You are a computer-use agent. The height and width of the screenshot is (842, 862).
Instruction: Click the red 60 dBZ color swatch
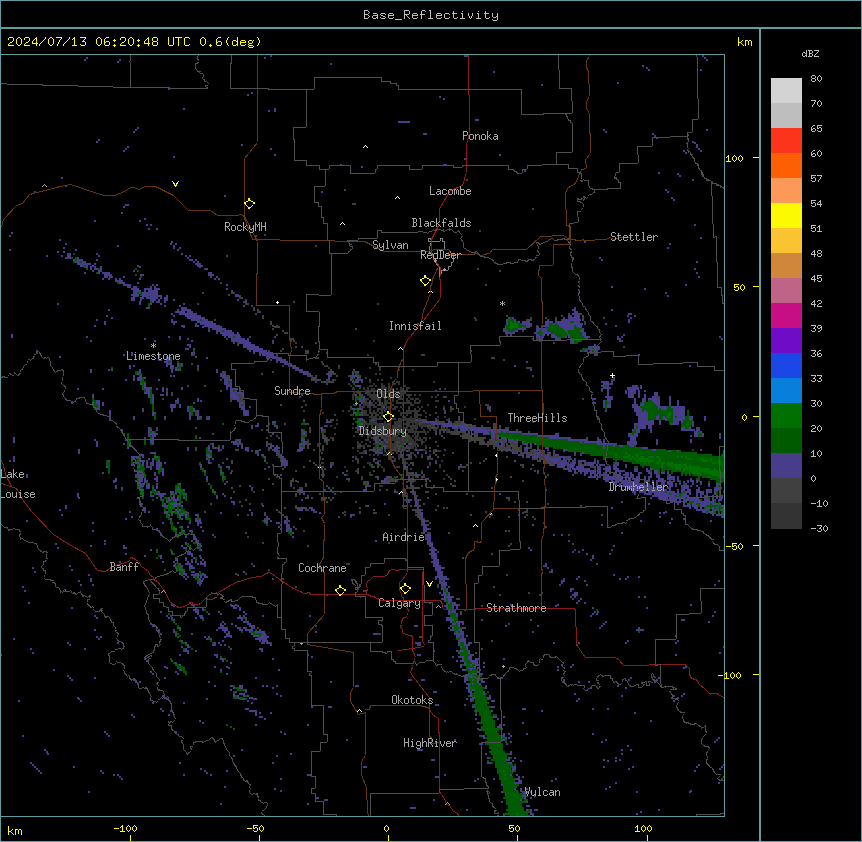point(786,141)
